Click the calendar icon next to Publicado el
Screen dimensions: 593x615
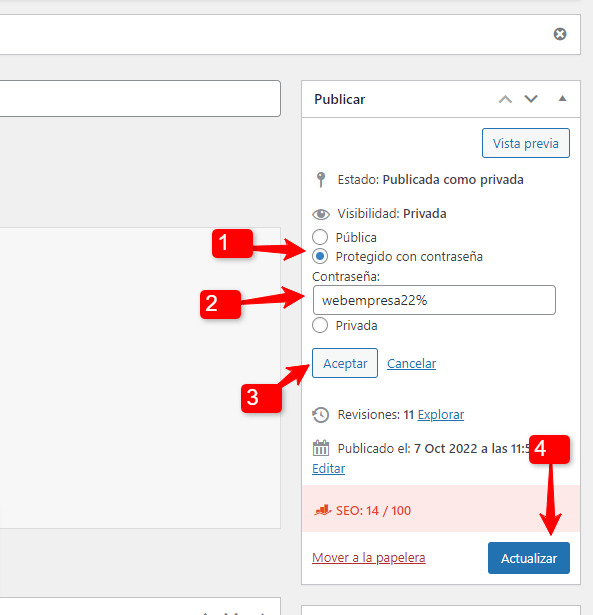tap(321, 448)
